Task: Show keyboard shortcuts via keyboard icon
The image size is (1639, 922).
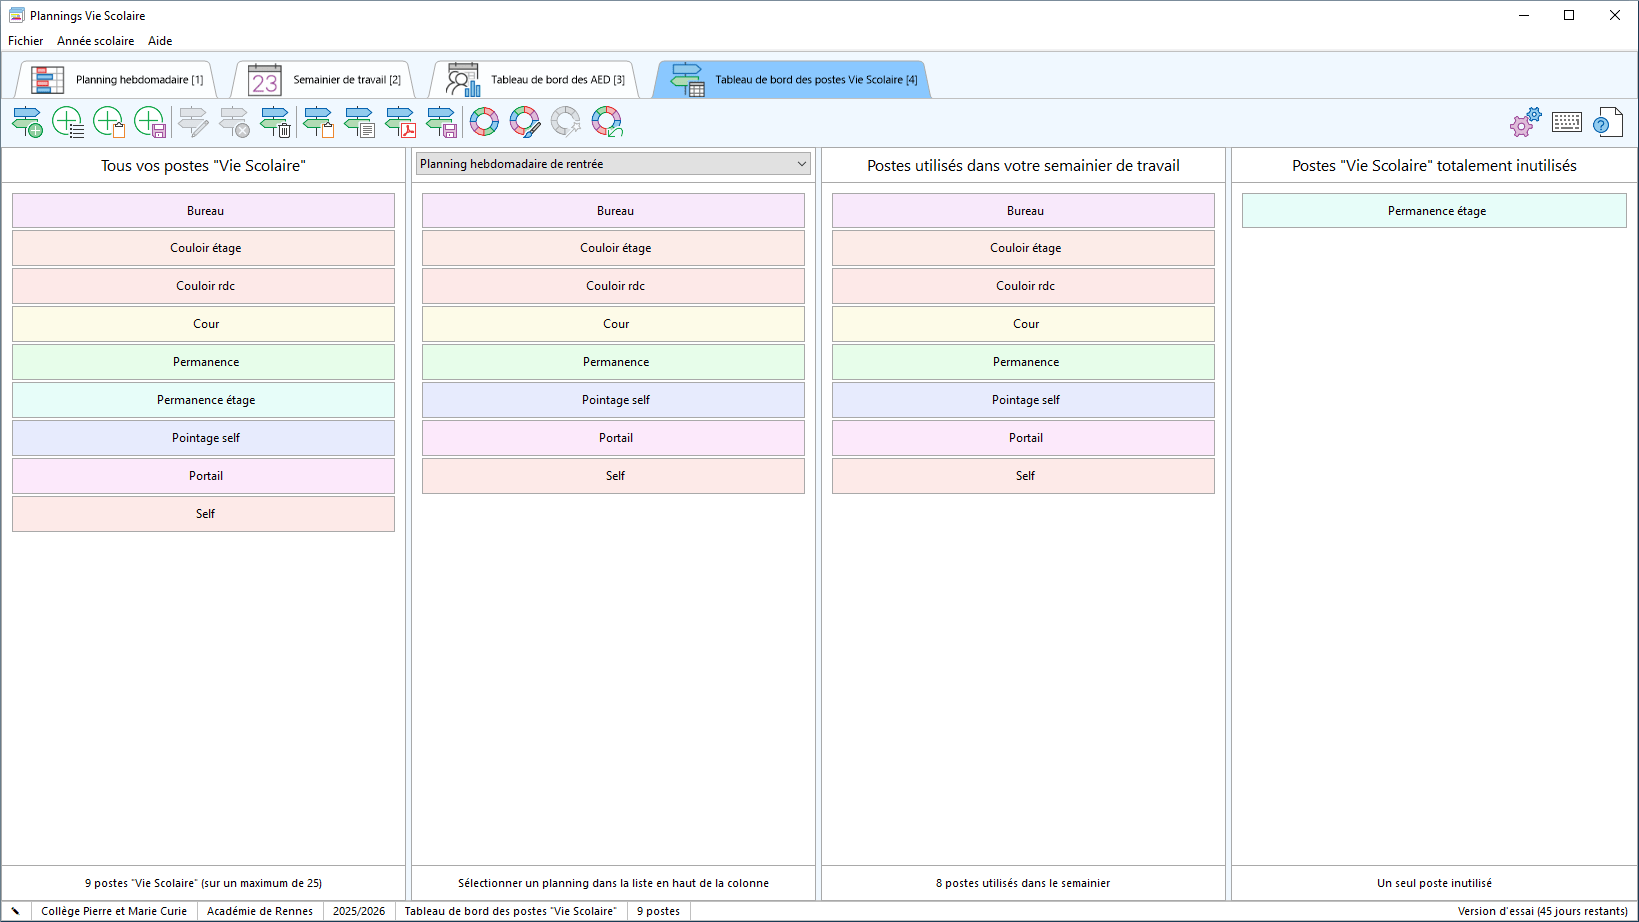Action: (x=1567, y=122)
